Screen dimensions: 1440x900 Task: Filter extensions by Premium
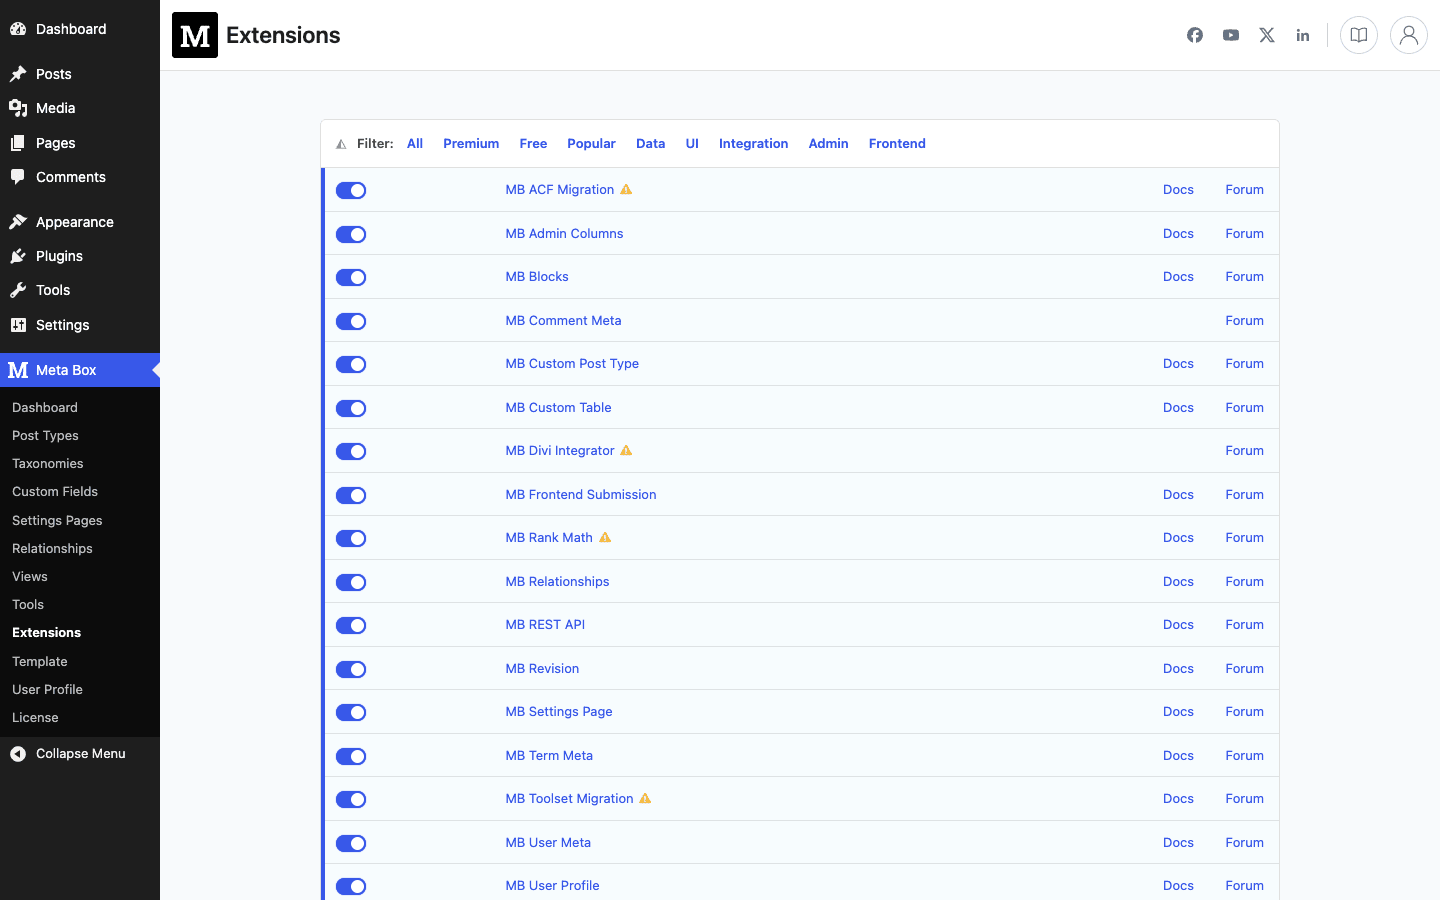coord(471,143)
